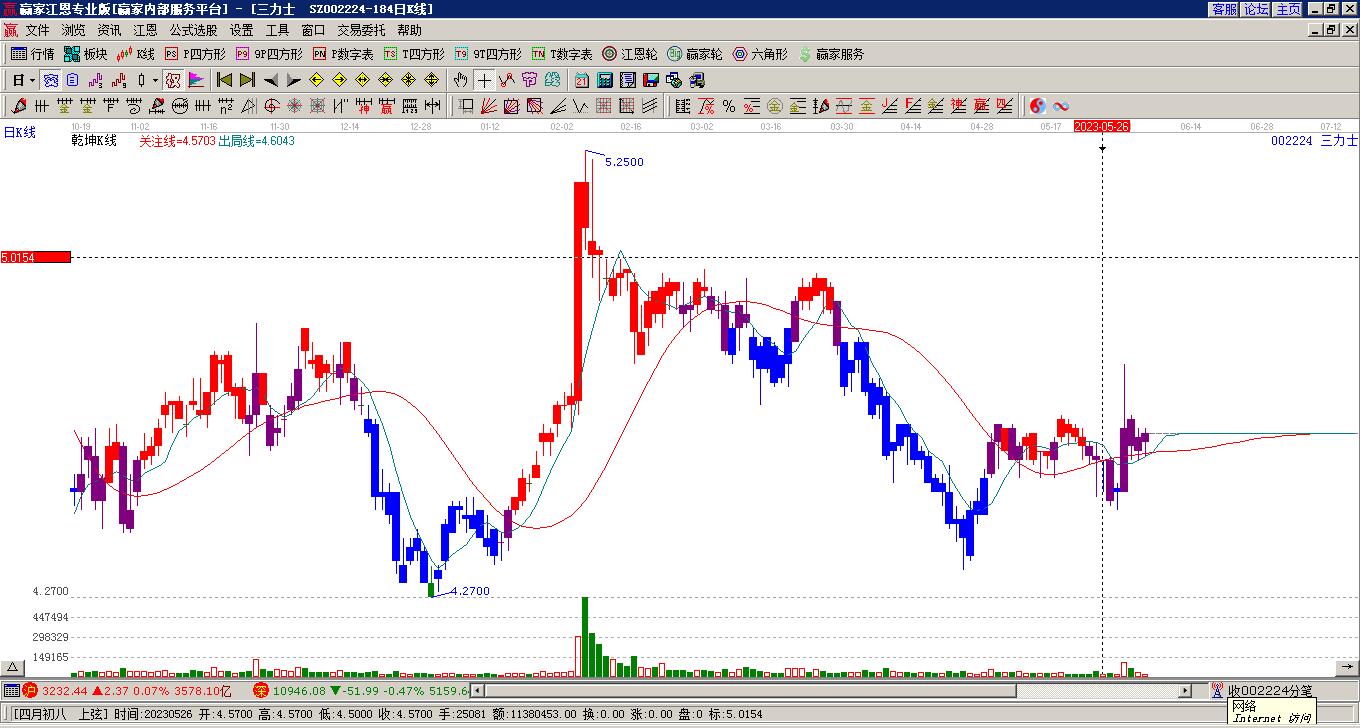
Task: Open the 交易委托 menu
Action: 361,31
